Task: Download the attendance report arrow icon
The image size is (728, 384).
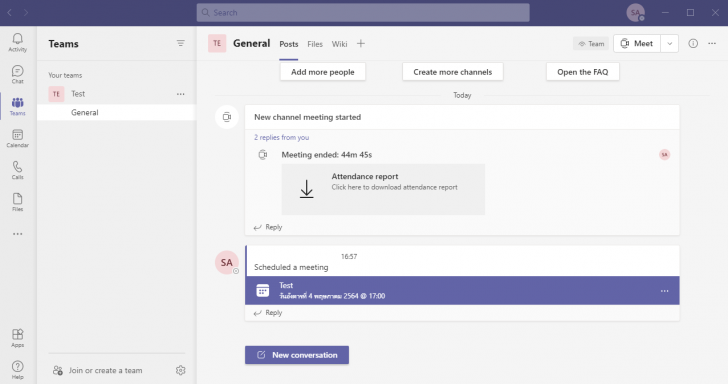Action: (x=306, y=189)
